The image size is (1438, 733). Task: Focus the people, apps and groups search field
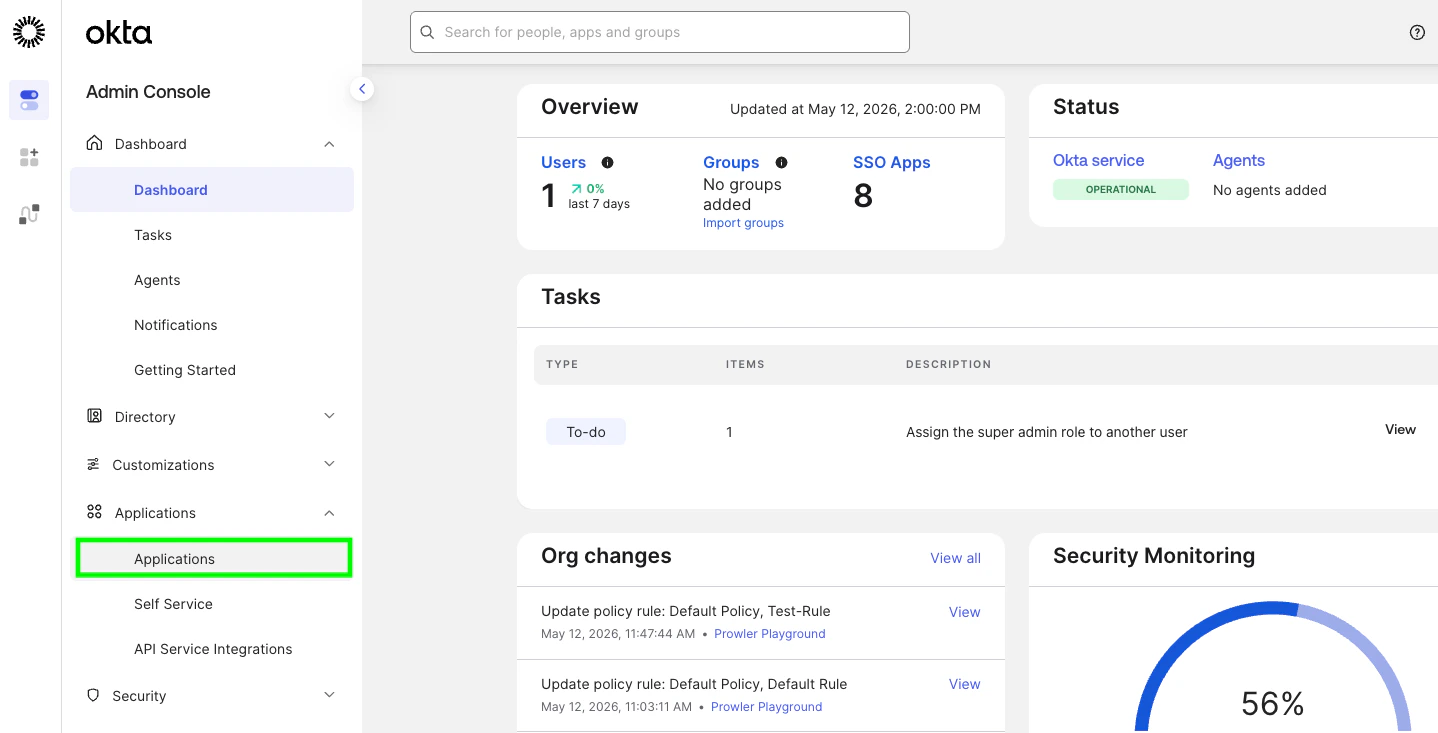tap(660, 32)
